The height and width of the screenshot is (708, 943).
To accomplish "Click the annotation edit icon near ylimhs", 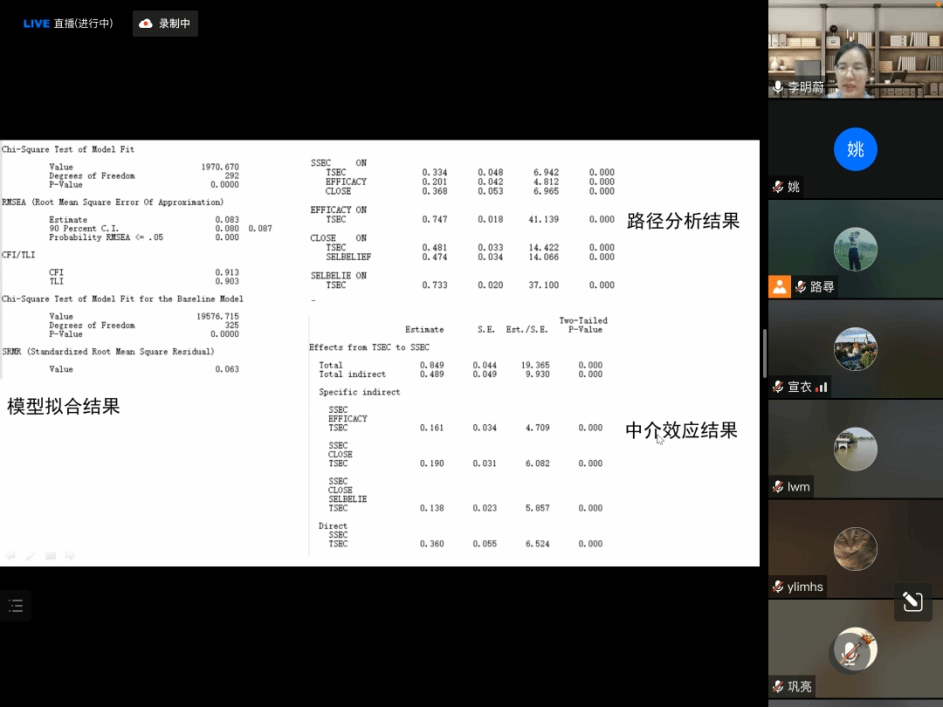I will (912, 602).
